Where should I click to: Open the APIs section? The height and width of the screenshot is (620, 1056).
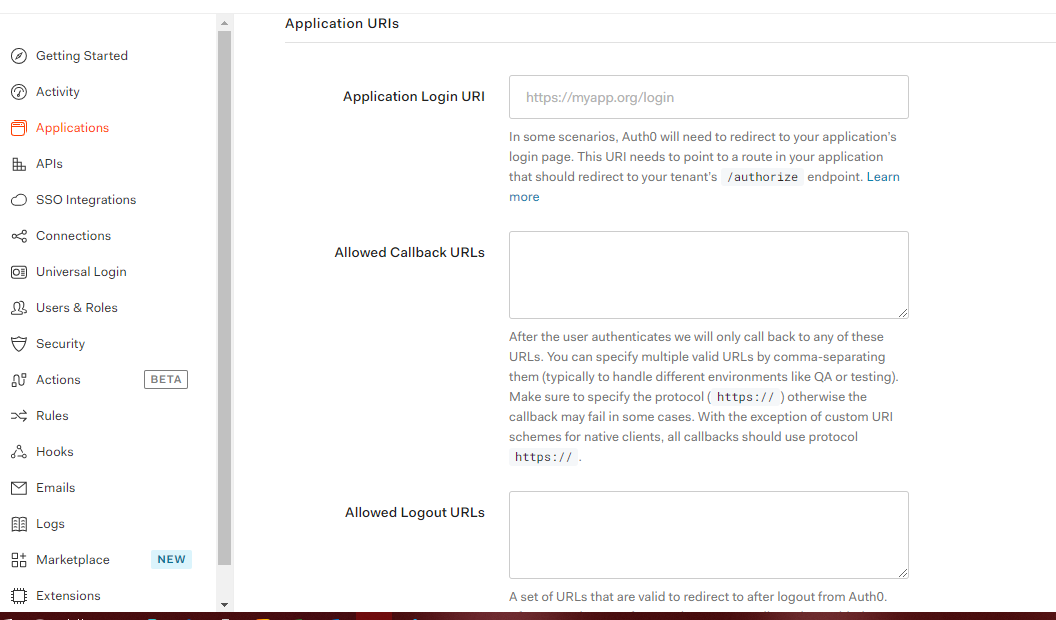click(49, 164)
